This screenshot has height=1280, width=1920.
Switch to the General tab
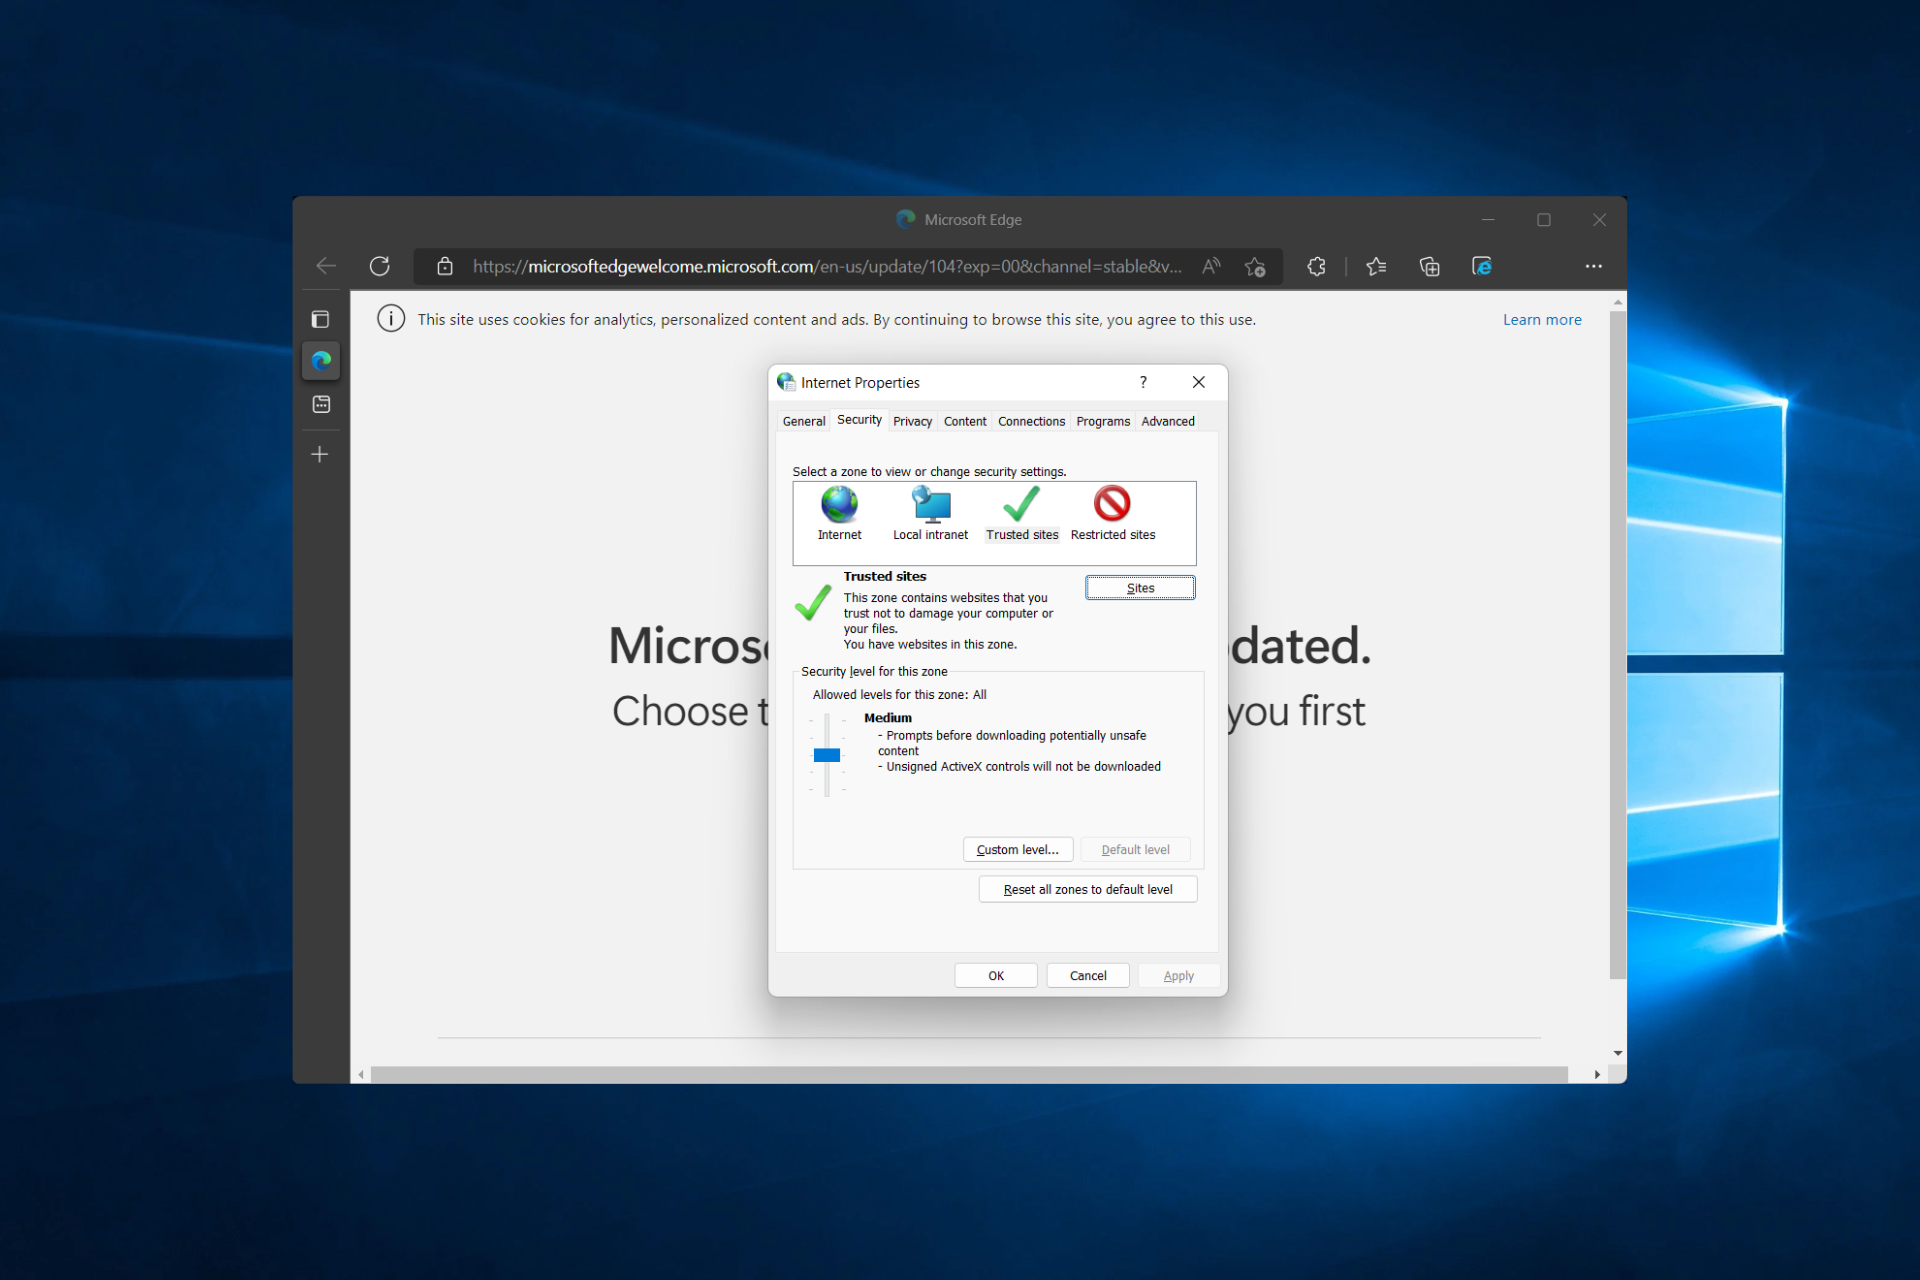(804, 421)
